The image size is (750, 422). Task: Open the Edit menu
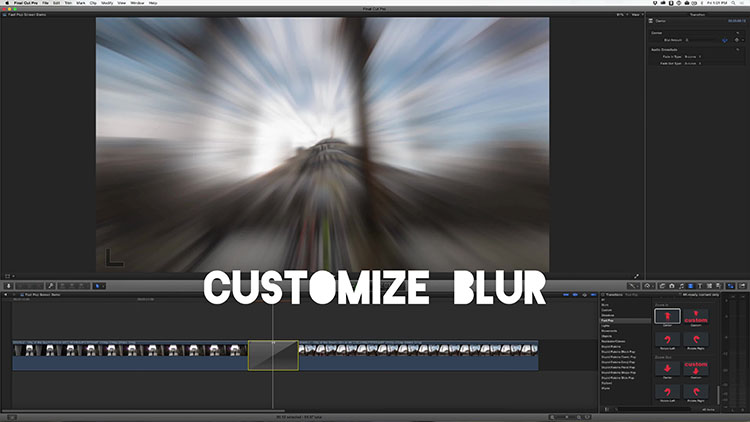coord(56,3)
